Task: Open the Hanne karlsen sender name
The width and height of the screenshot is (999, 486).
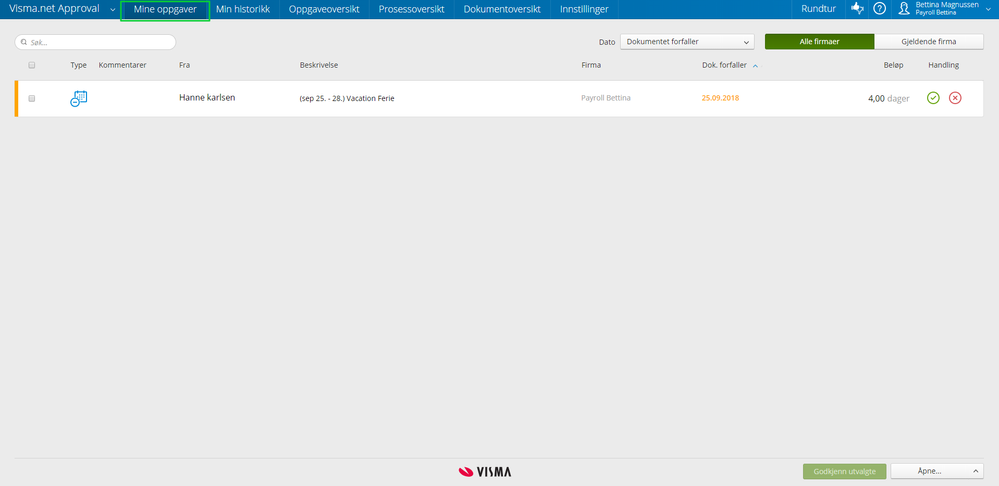Action: [x=208, y=97]
